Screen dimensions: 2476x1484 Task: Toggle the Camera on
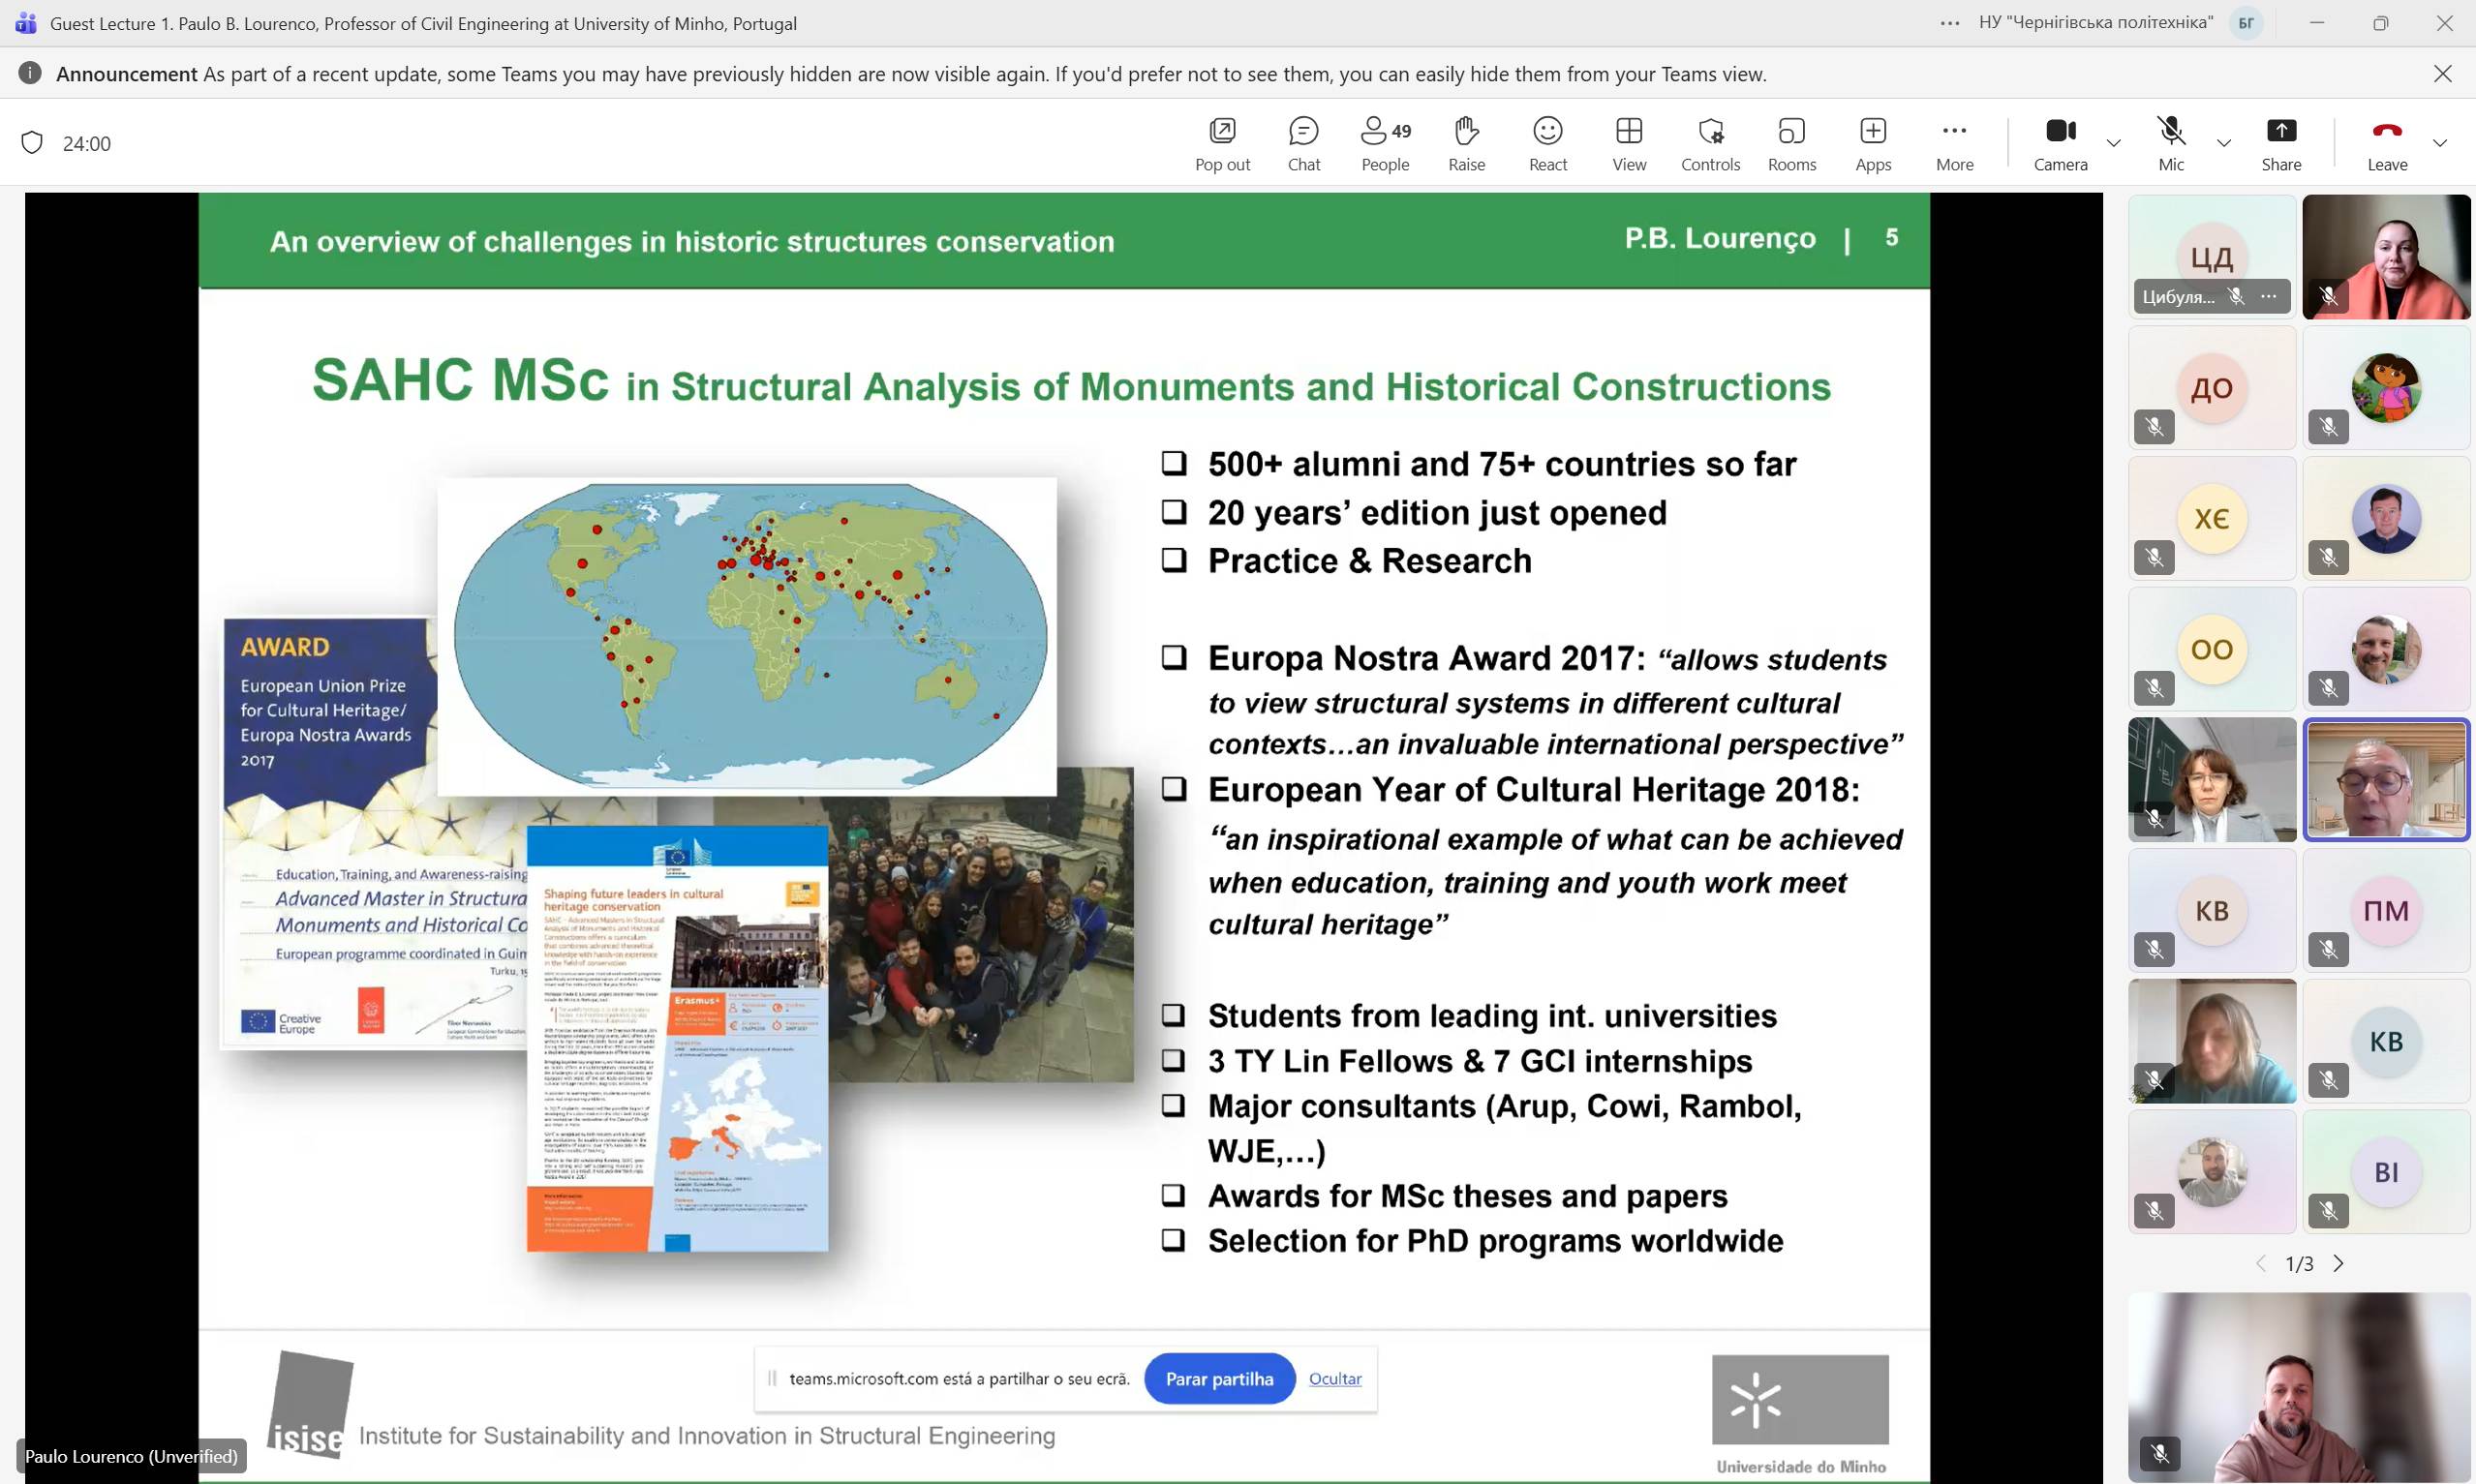tap(2060, 143)
